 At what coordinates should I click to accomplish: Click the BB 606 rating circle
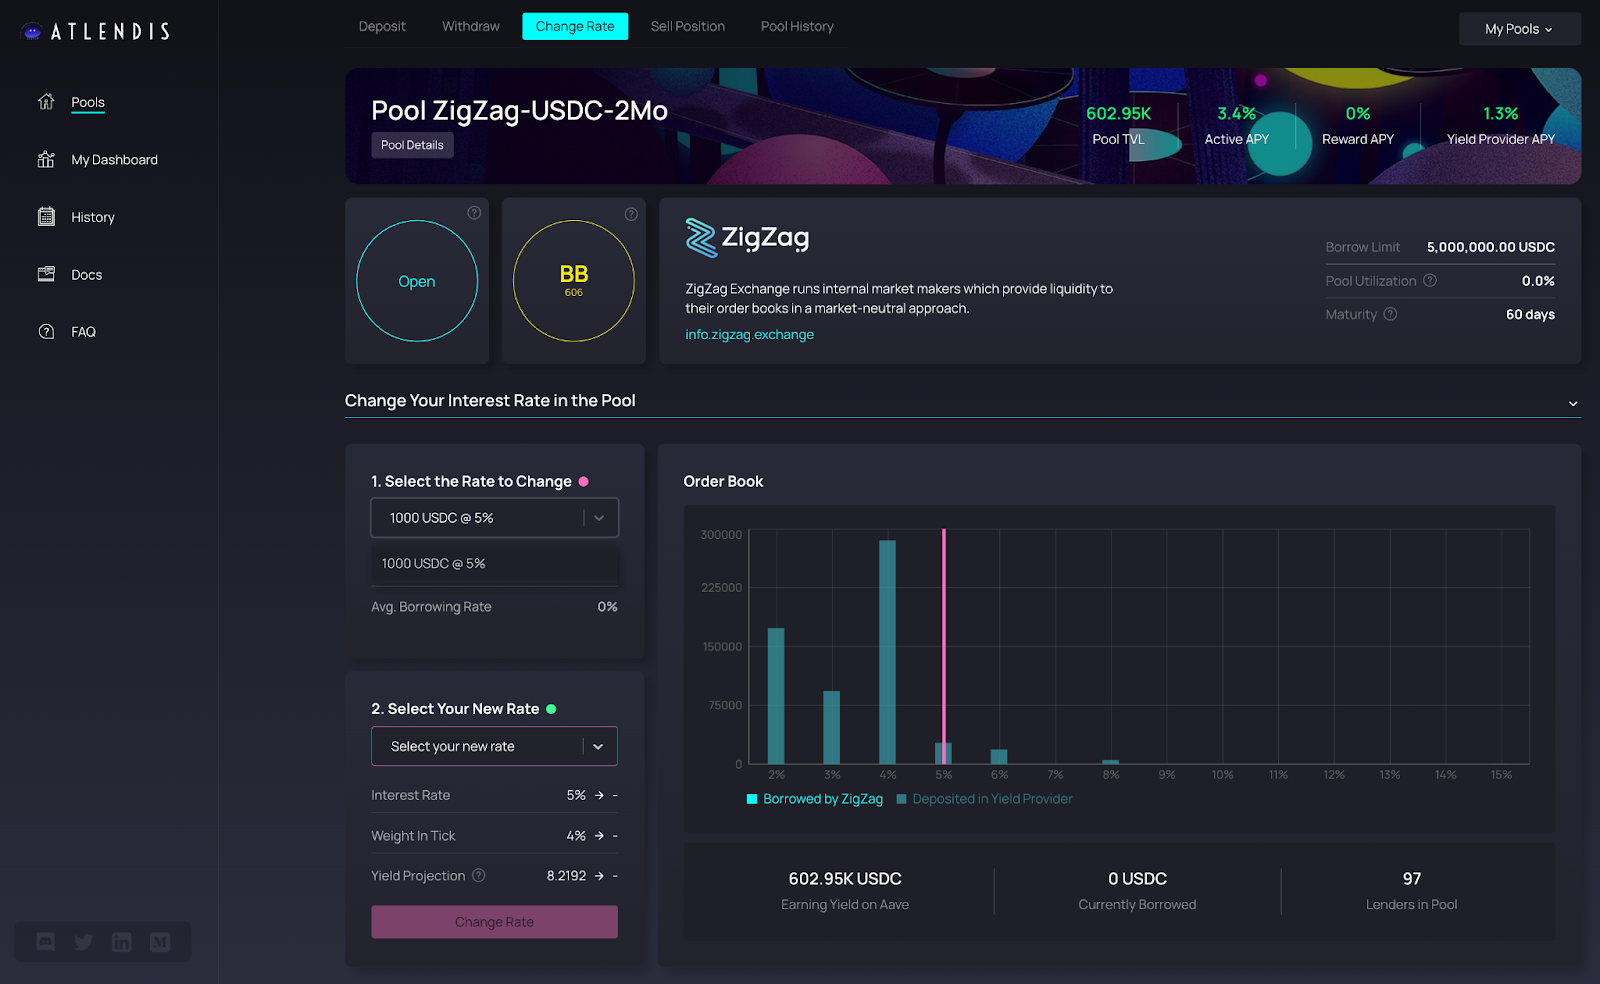(x=574, y=281)
